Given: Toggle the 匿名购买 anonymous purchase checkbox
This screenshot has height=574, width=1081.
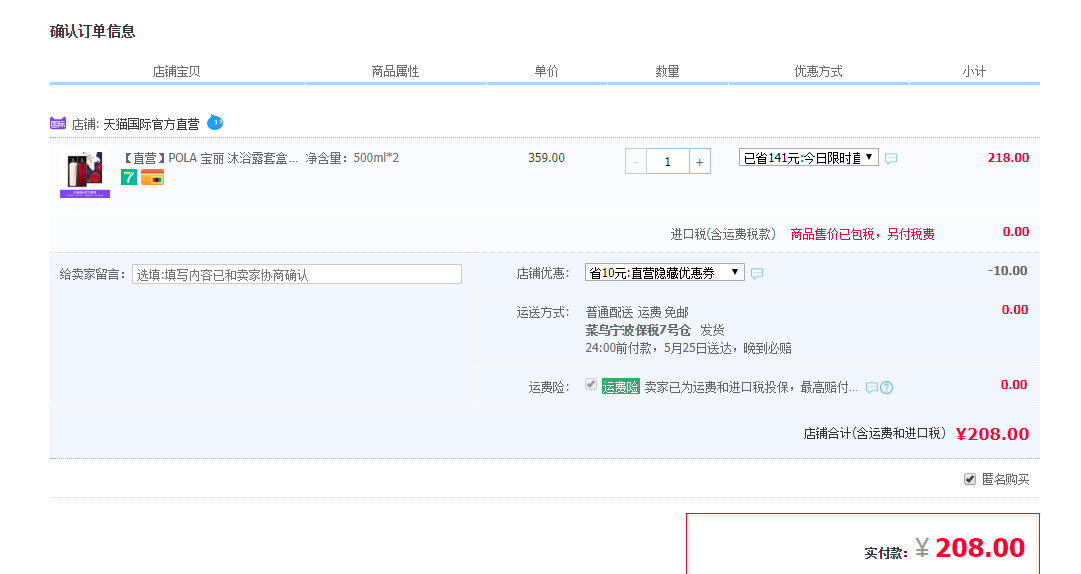Looking at the screenshot, I should 970,479.
